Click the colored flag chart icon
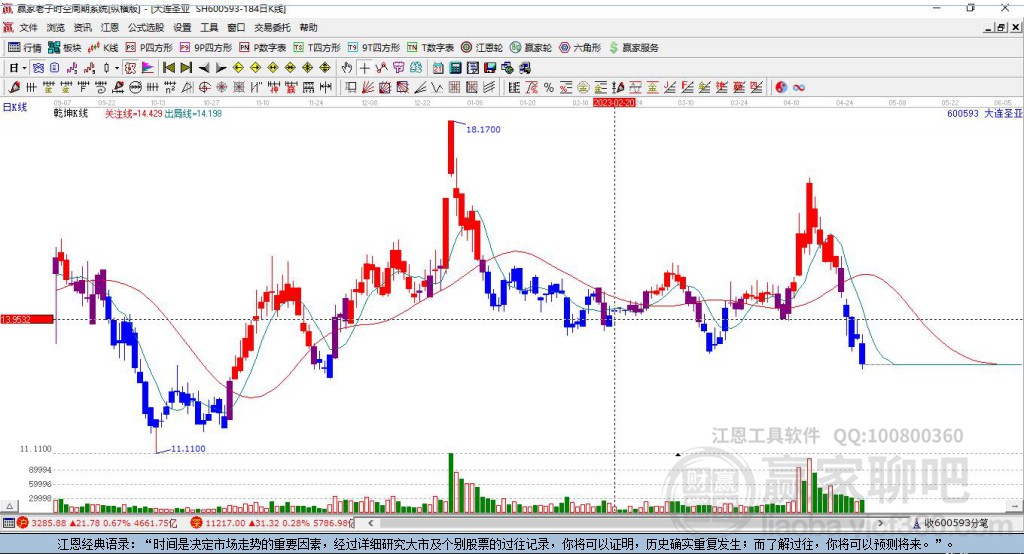This screenshot has width=1024, height=554. click(x=148, y=68)
